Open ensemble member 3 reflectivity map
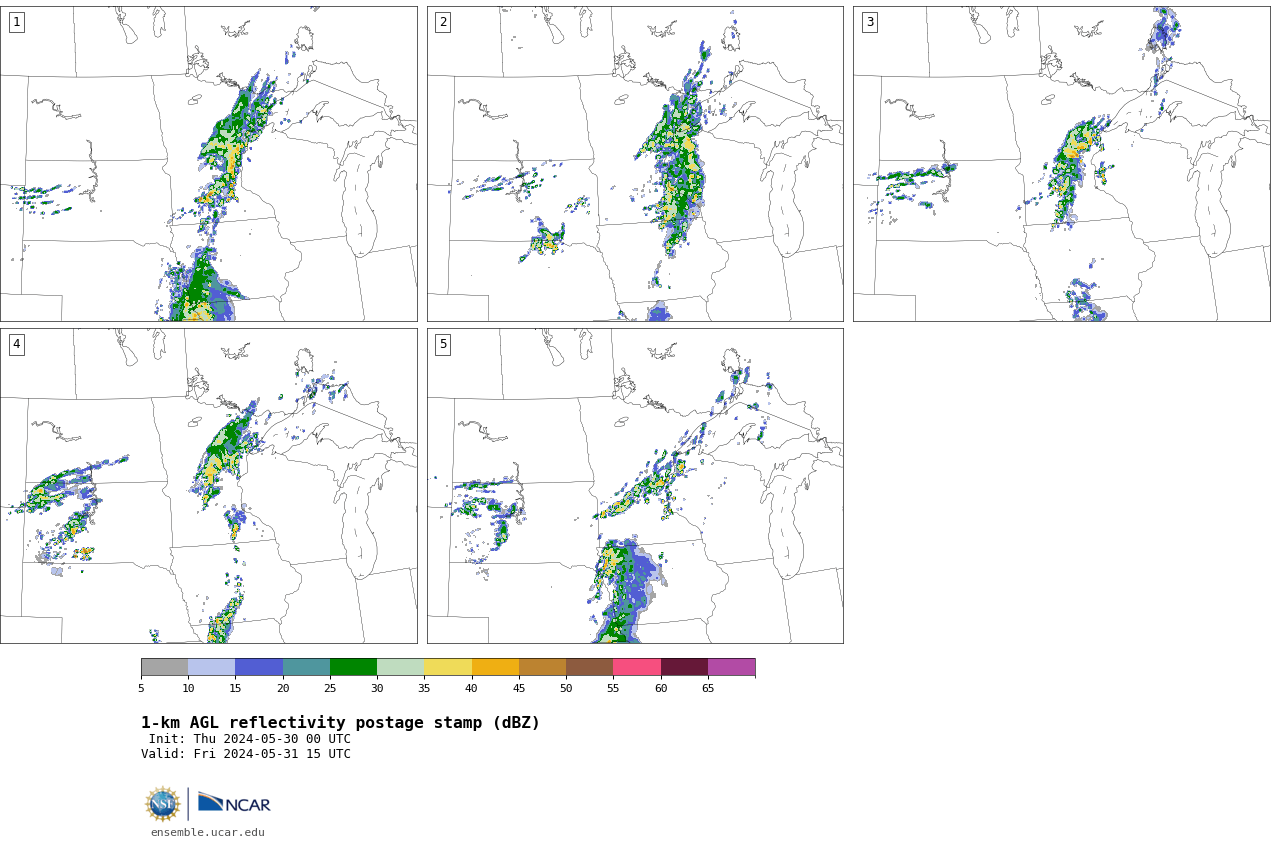The height and width of the screenshot is (844, 1280). 1061,164
